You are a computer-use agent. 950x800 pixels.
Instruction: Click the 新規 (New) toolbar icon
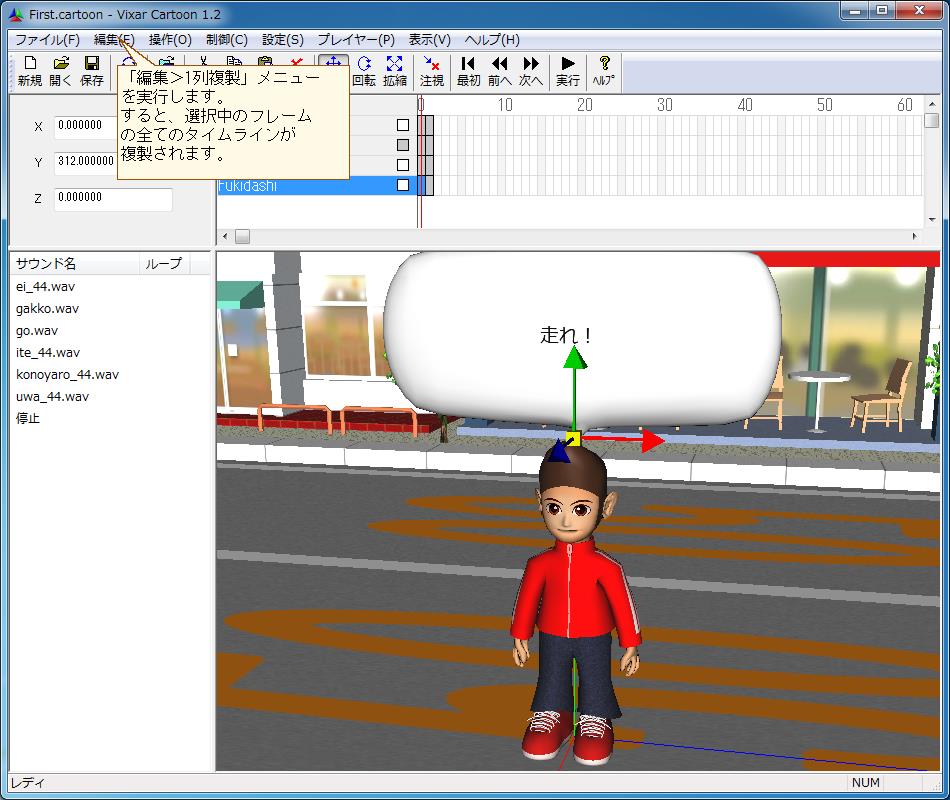[29, 71]
